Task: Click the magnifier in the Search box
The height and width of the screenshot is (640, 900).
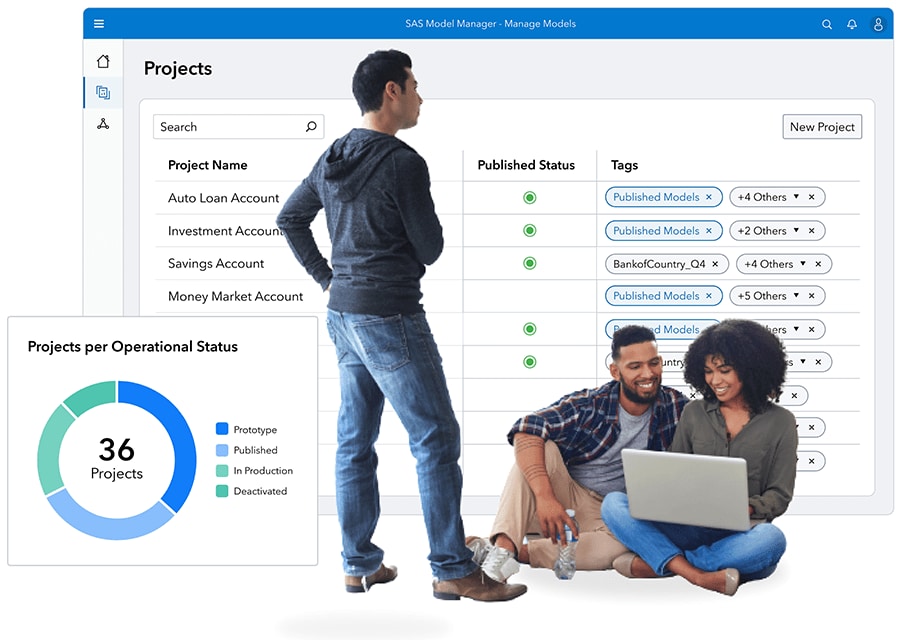Action: tap(311, 127)
